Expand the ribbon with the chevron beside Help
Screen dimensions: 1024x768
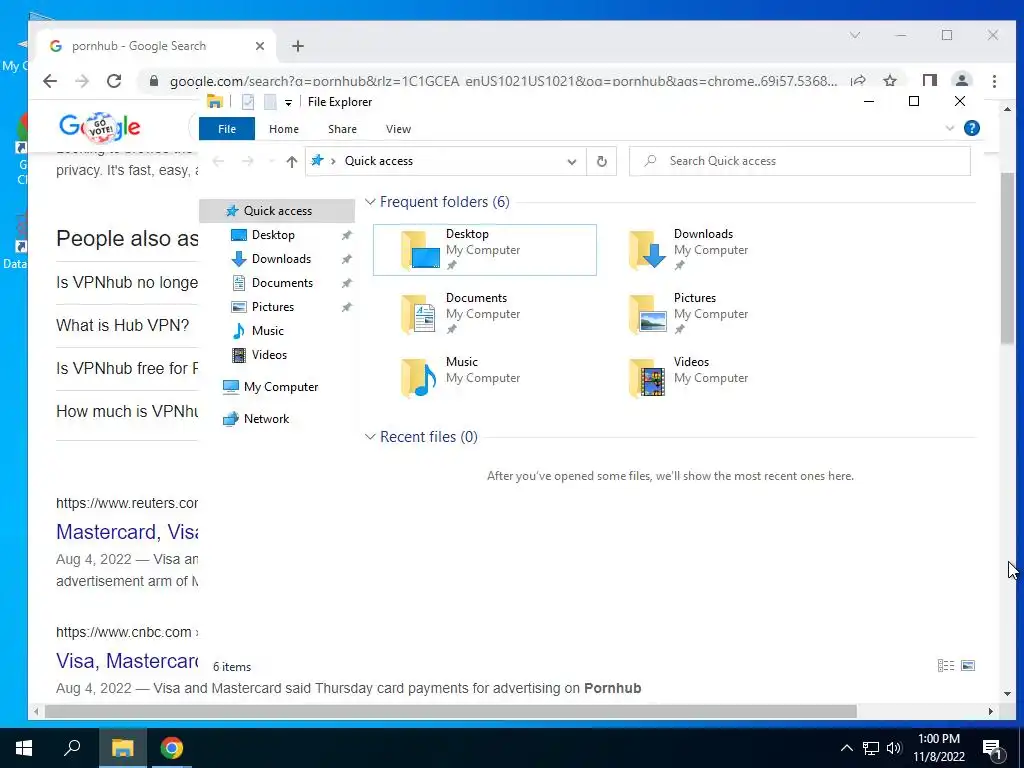pos(950,128)
